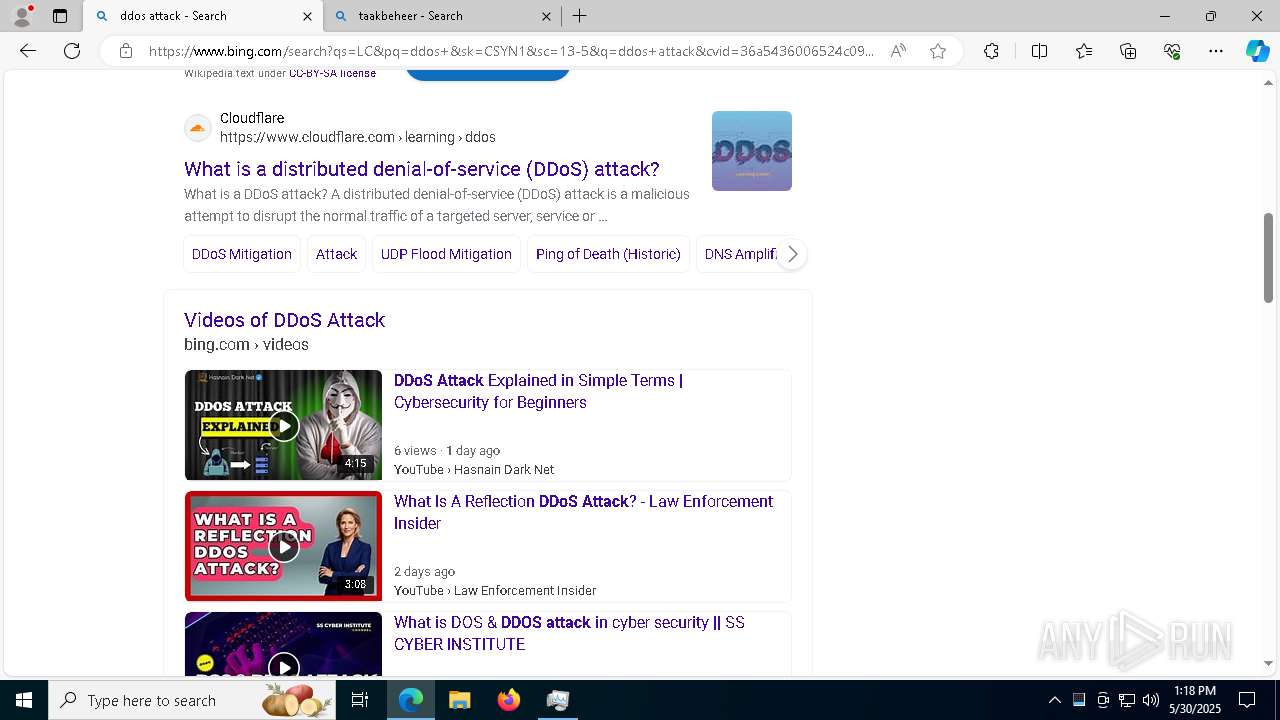The height and width of the screenshot is (720, 1280).
Task: Click the page vertical scrollbar thumb
Action: click(x=1268, y=257)
